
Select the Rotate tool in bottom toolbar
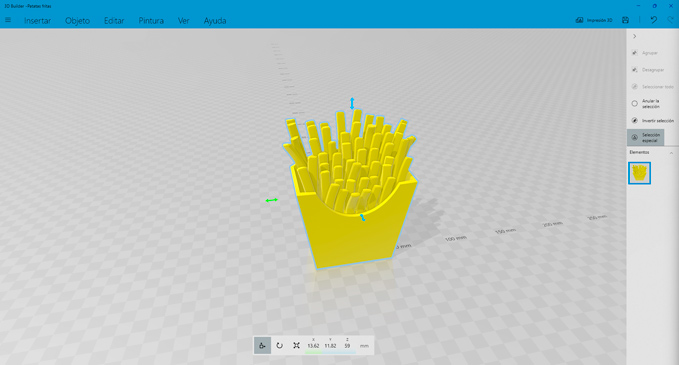click(279, 346)
